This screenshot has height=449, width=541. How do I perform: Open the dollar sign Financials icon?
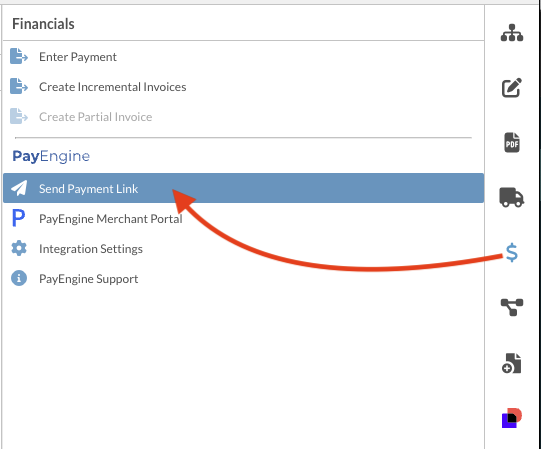pyautogui.click(x=512, y=252)
